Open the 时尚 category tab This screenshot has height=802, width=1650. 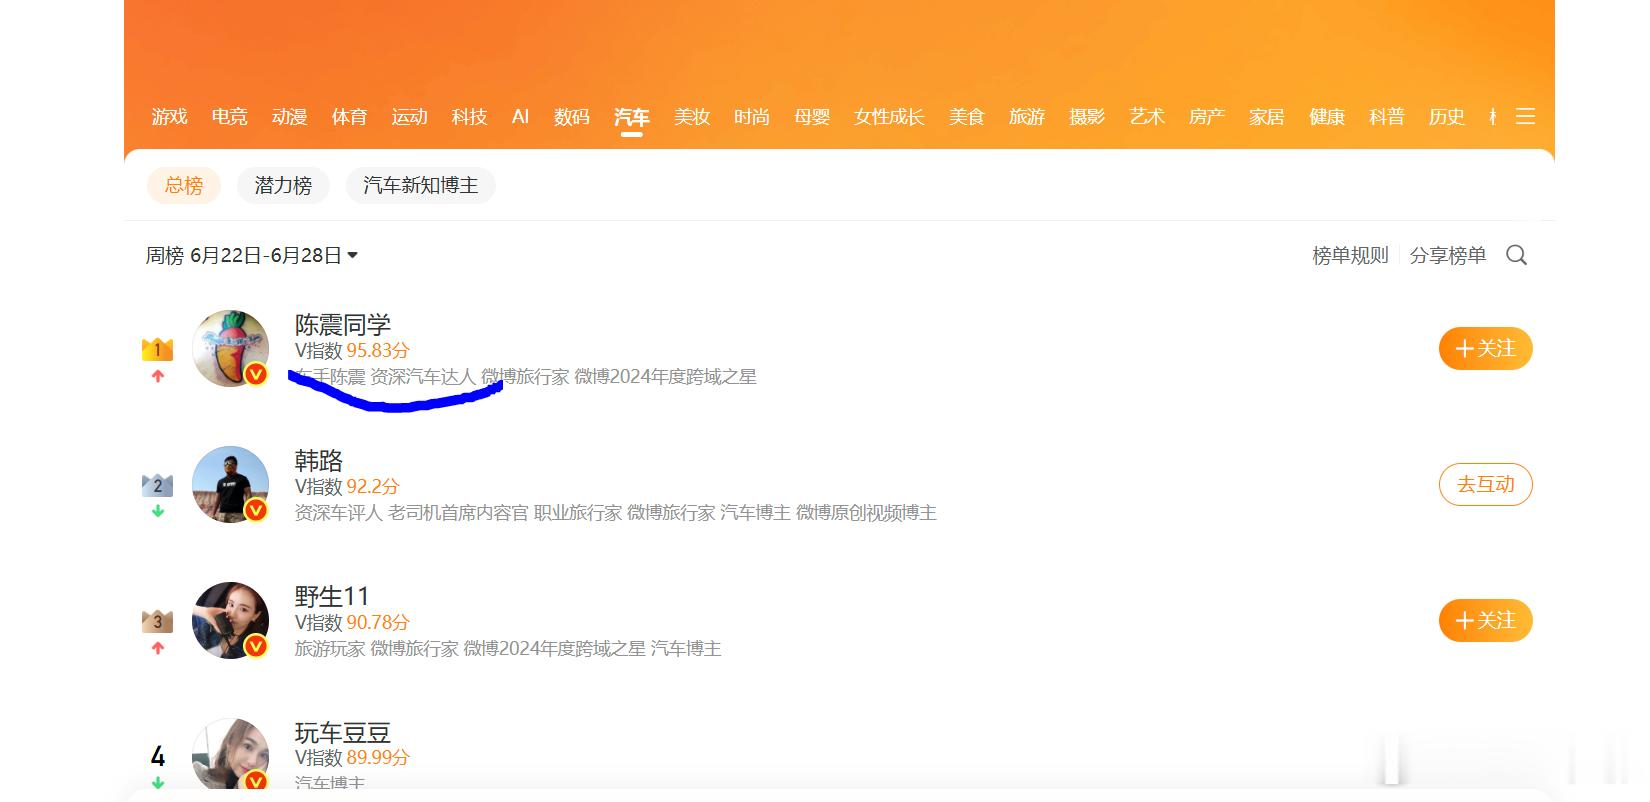point(752,117)
